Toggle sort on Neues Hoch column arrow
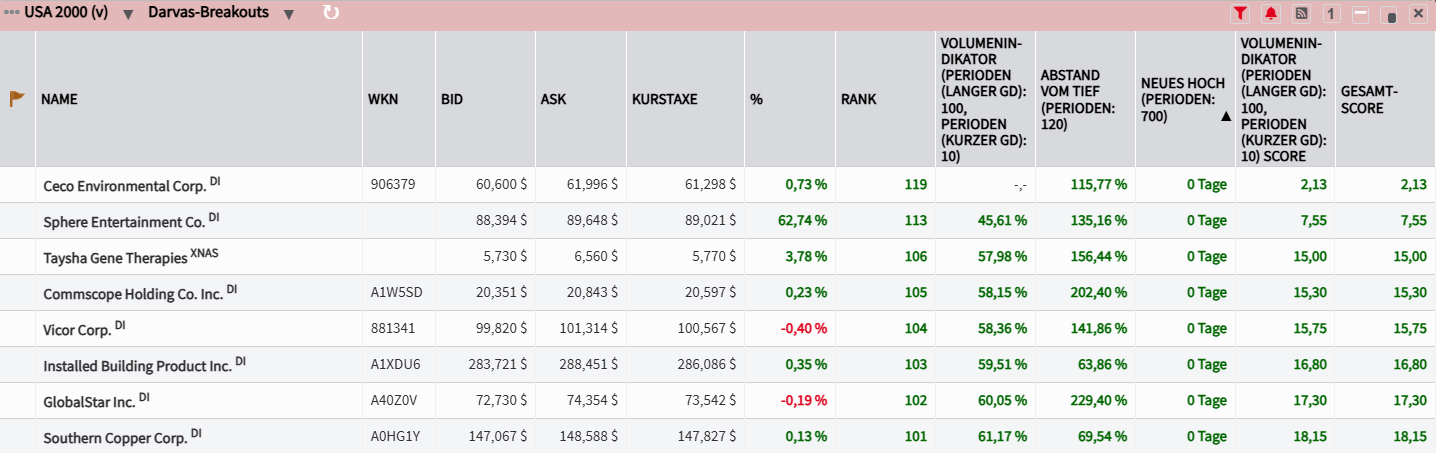Image resolution: width=1436 pixels, height=453 pixels. click(x=1225, y=116)
